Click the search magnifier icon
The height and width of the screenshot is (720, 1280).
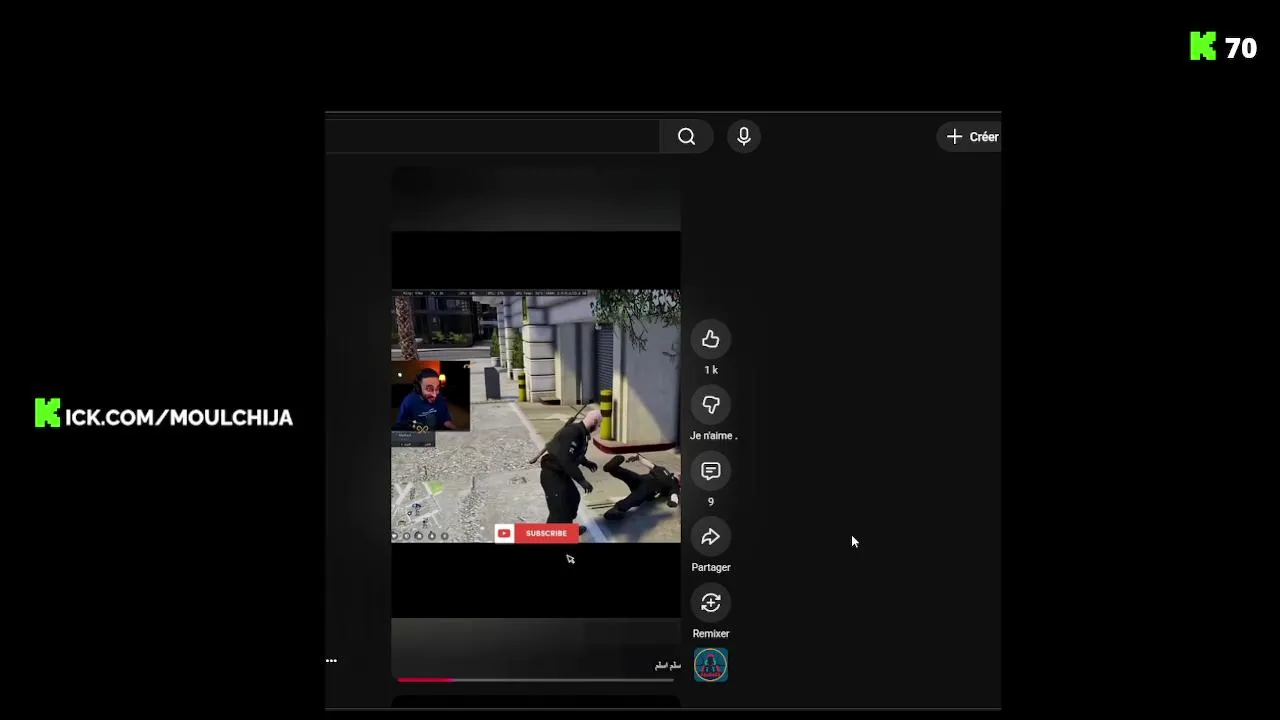coord(686,137)
